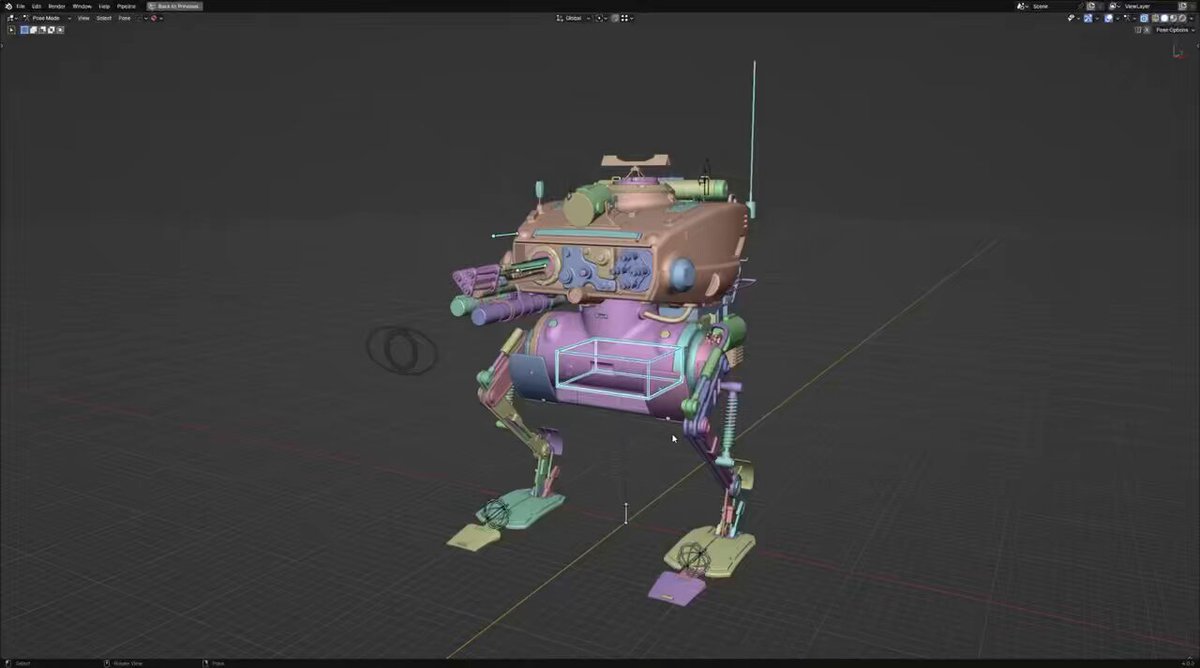
Task: Select the double-ring control left of robot
Action: 401,349
